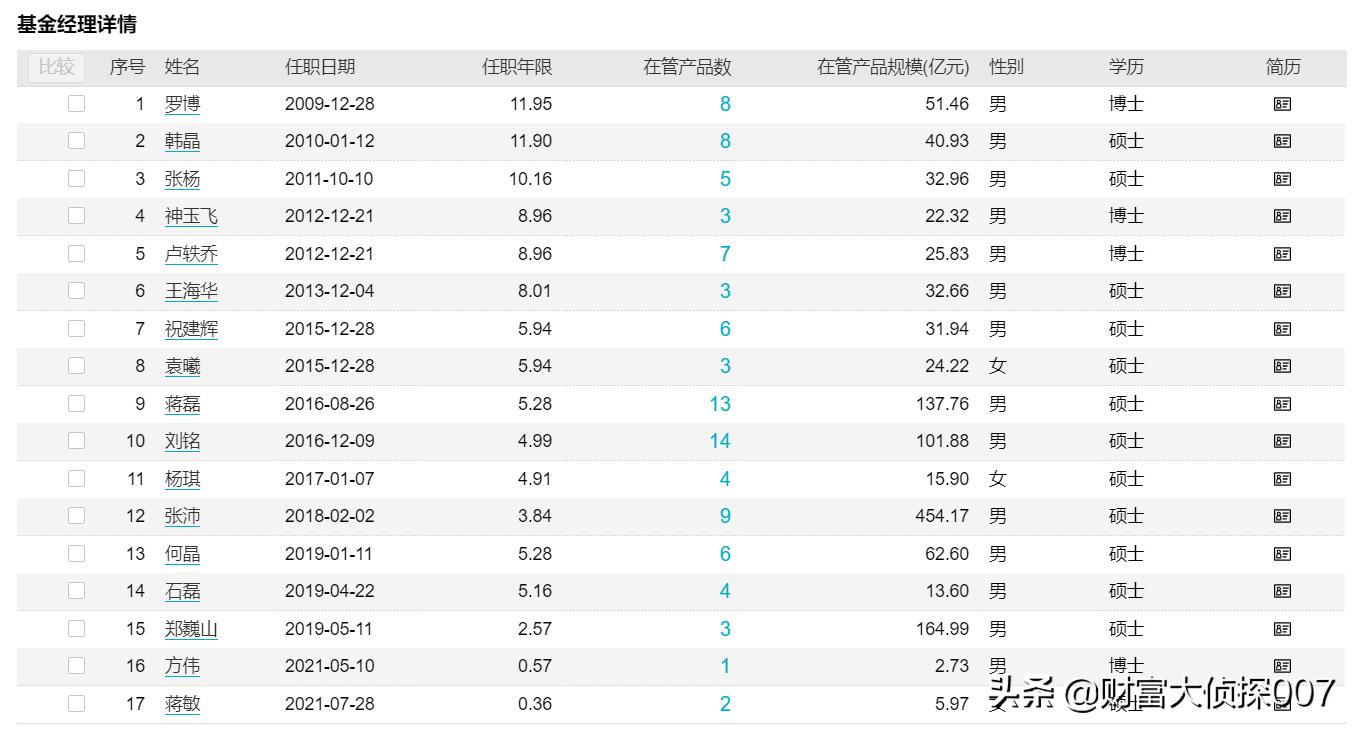This screenshot has width=1358, height=732.
Task: Open 蒋敏's resume icon
Action: click(x=1281, y=703)
